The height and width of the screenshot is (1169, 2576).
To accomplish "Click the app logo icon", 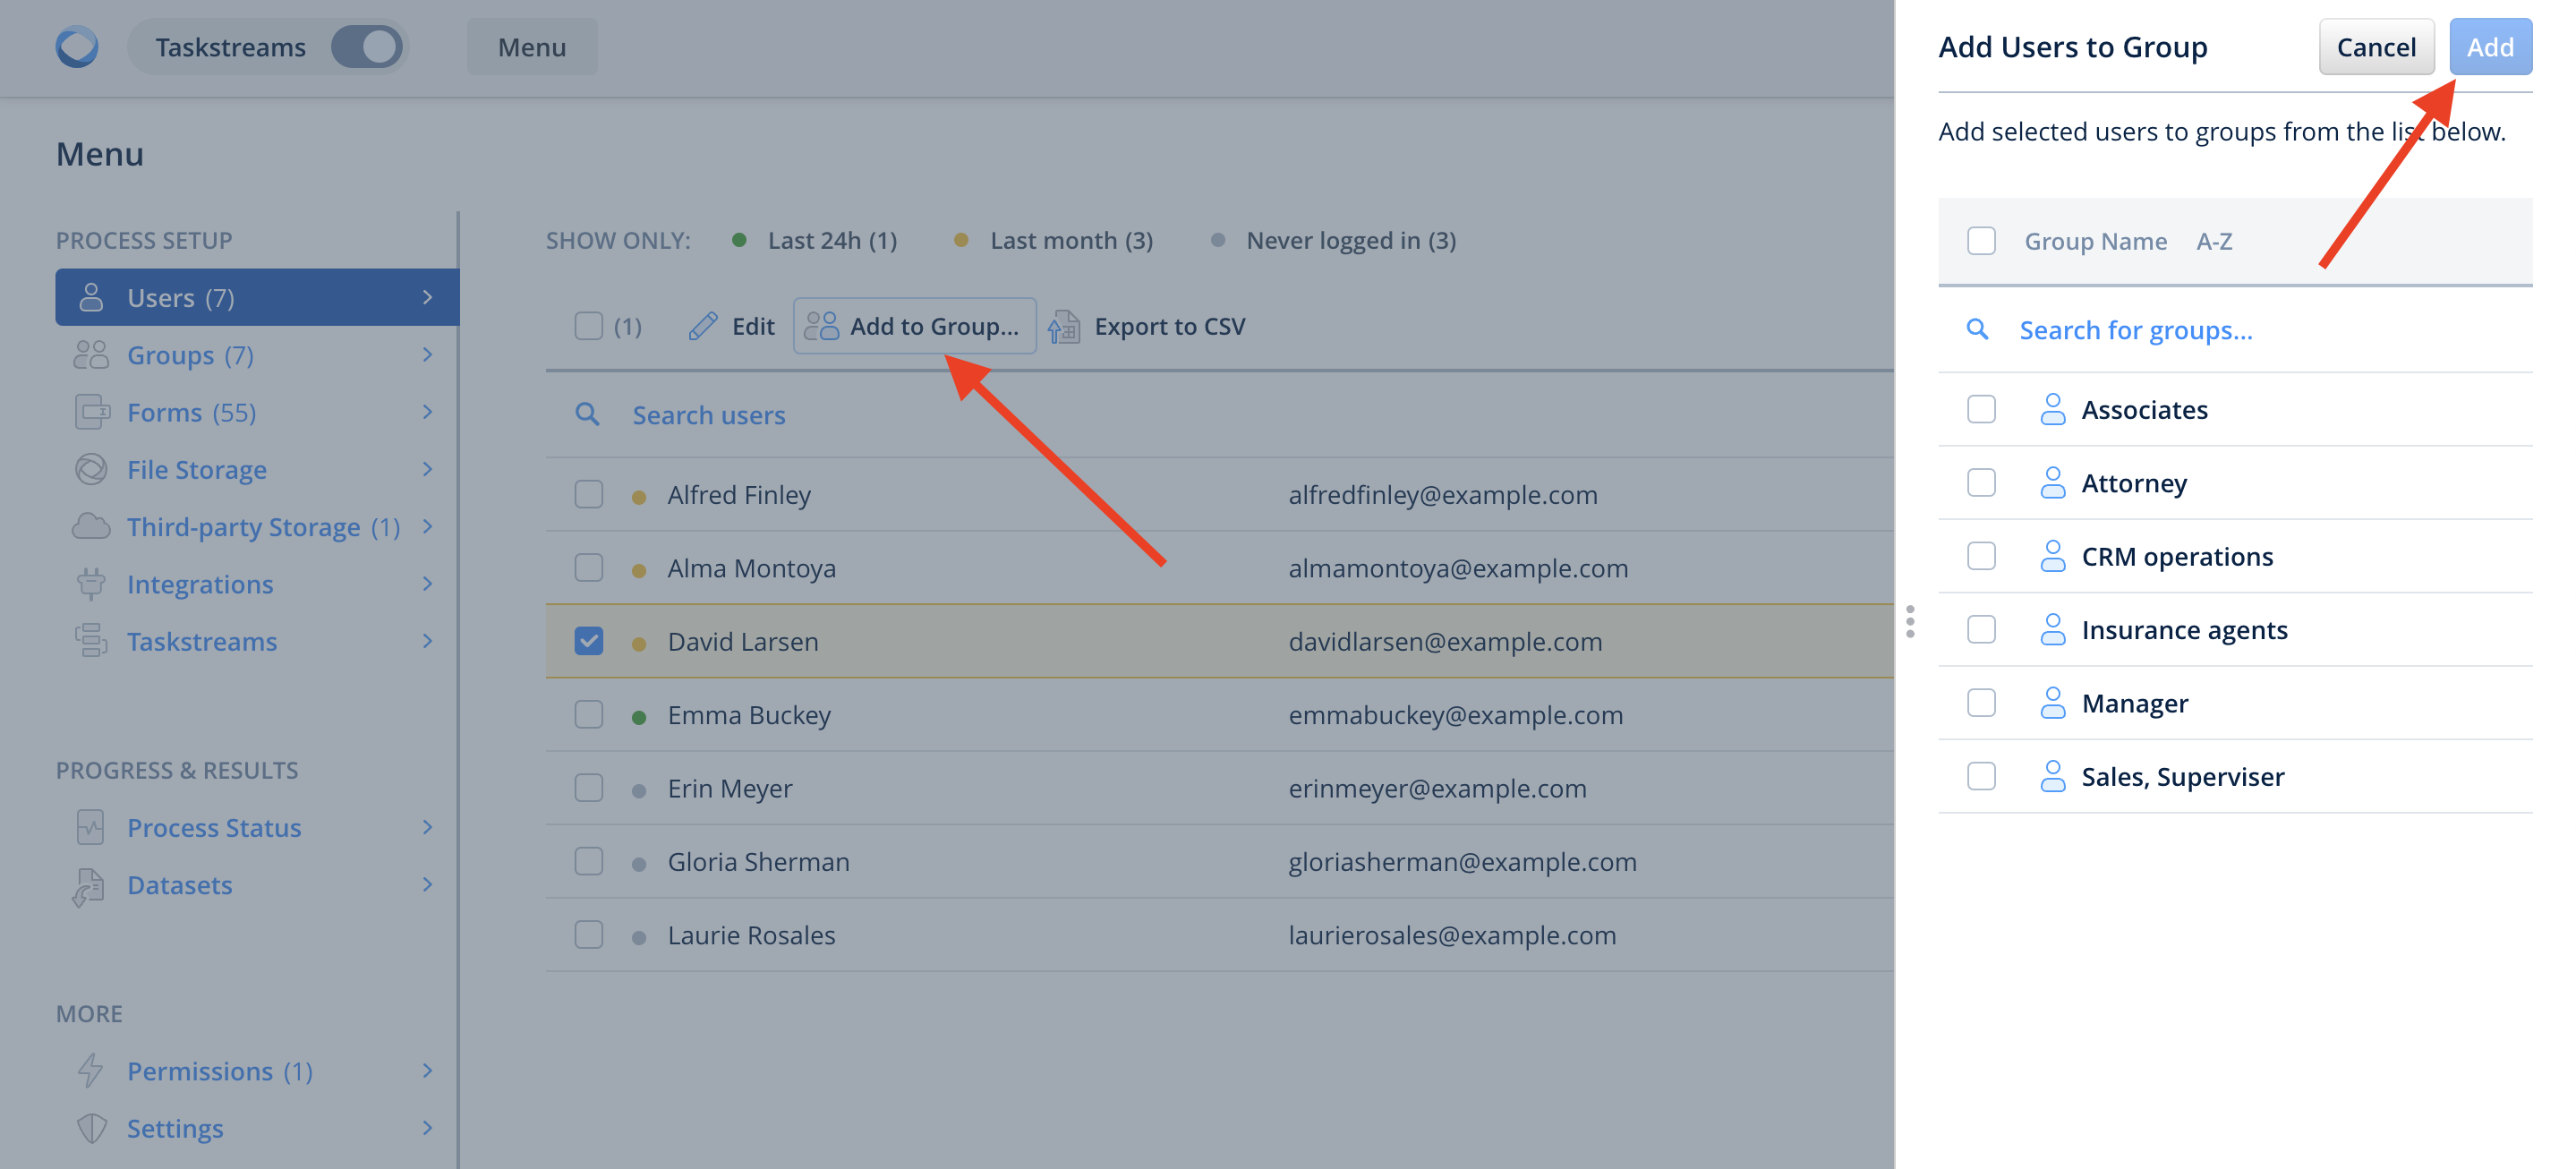I will [x=77, y=47].
